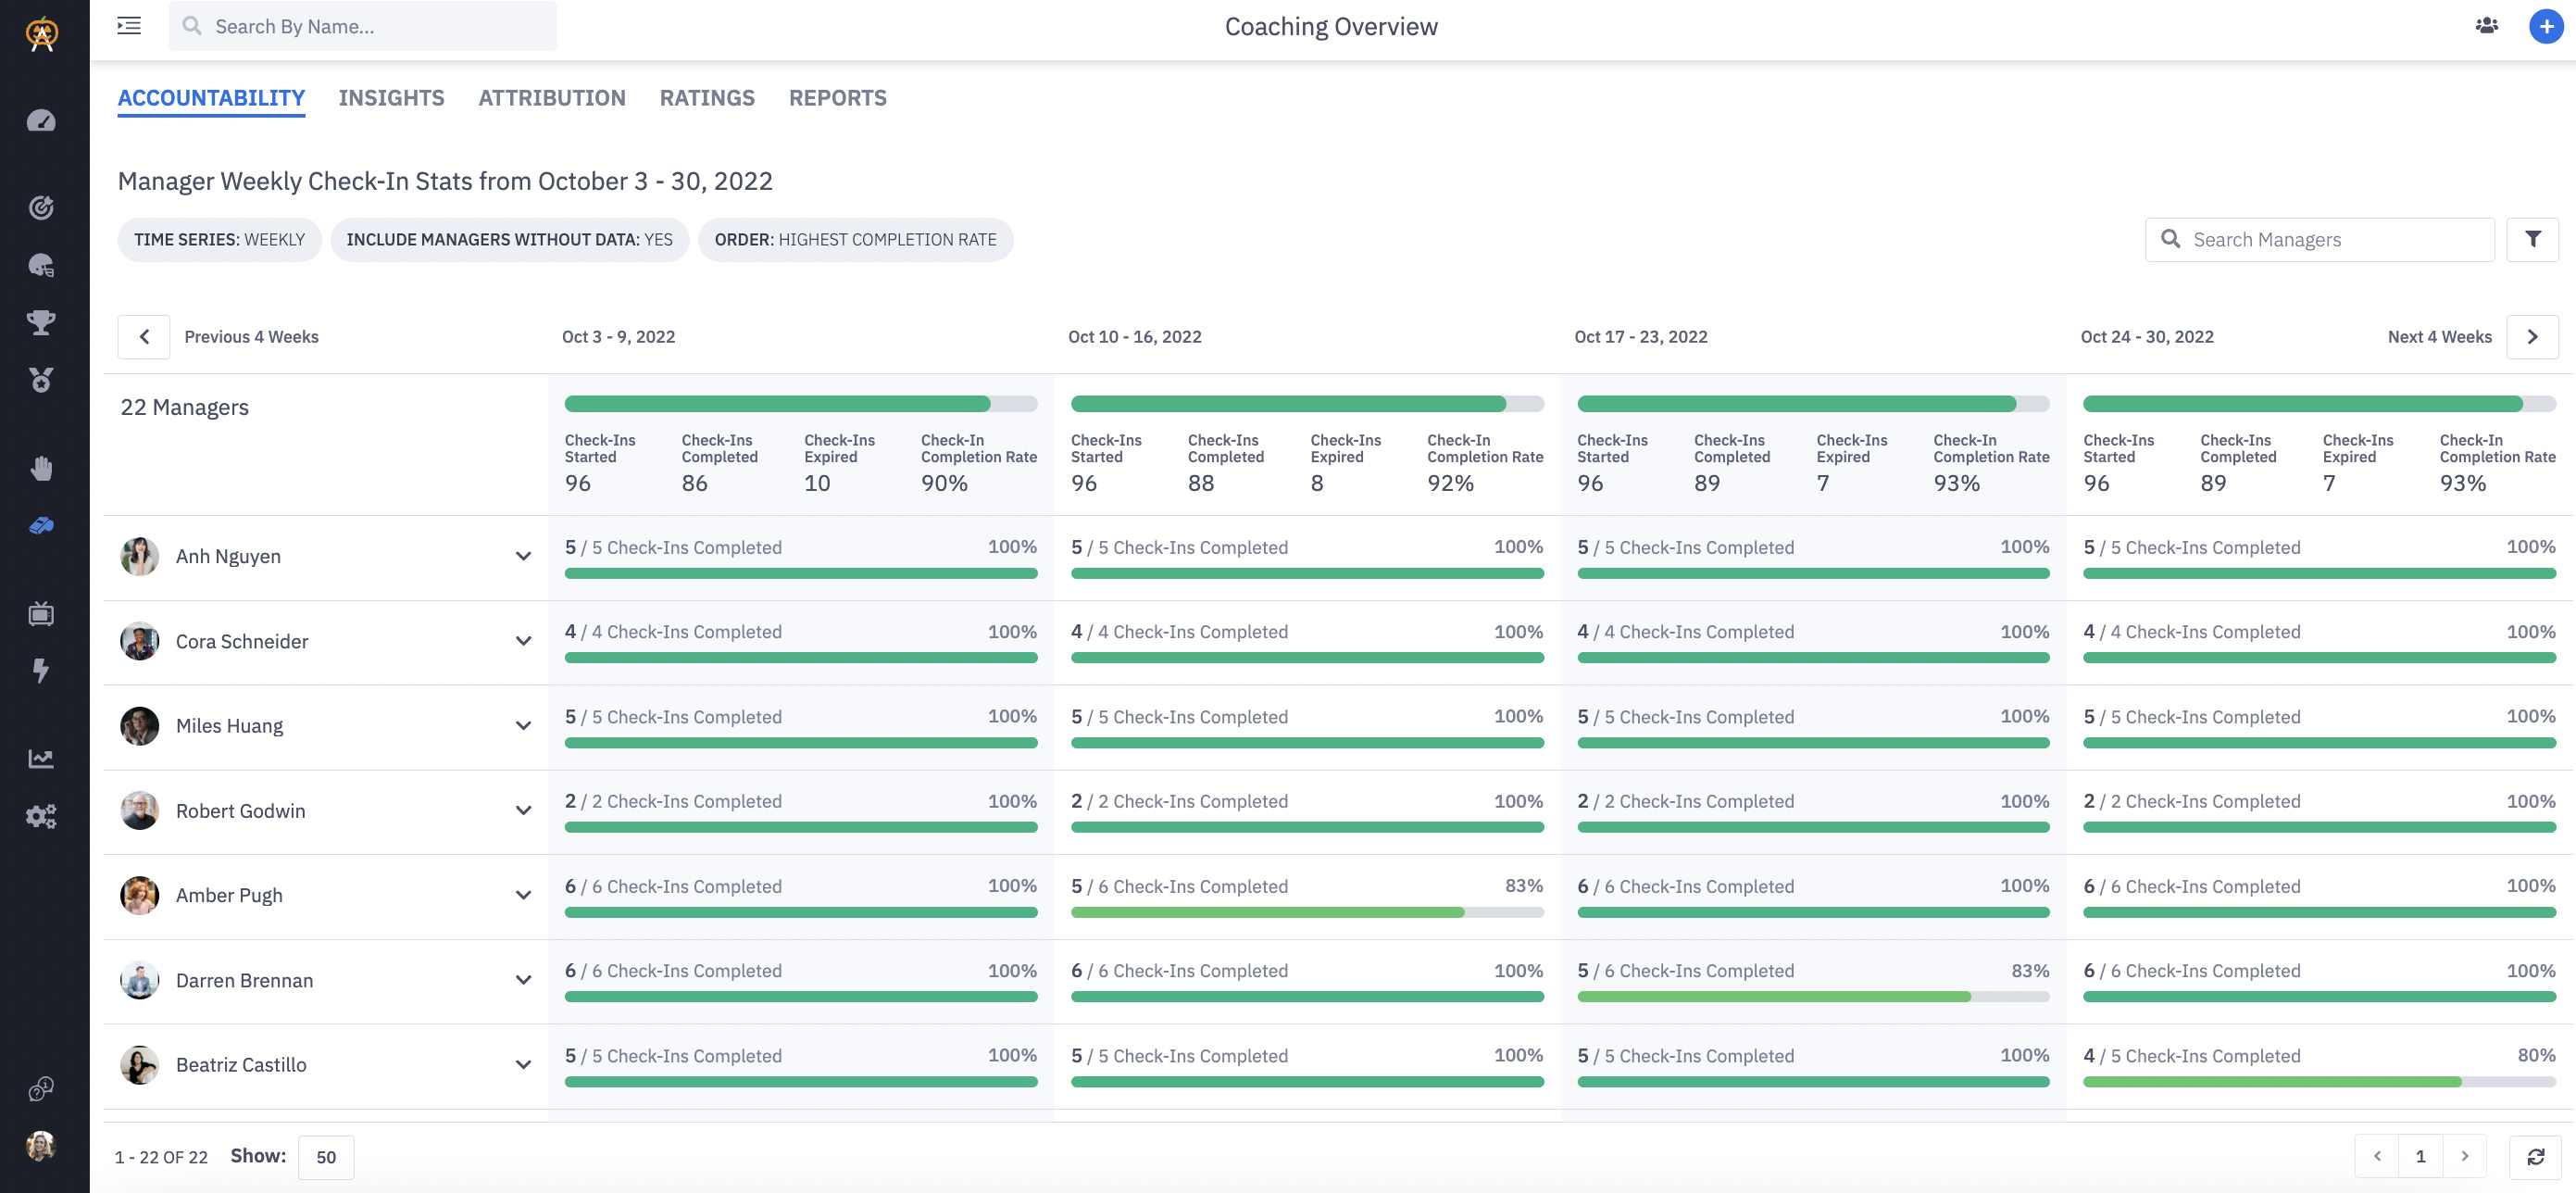
Task: Select the lightning bolt icon in sidebar
Action: (41, 671)
